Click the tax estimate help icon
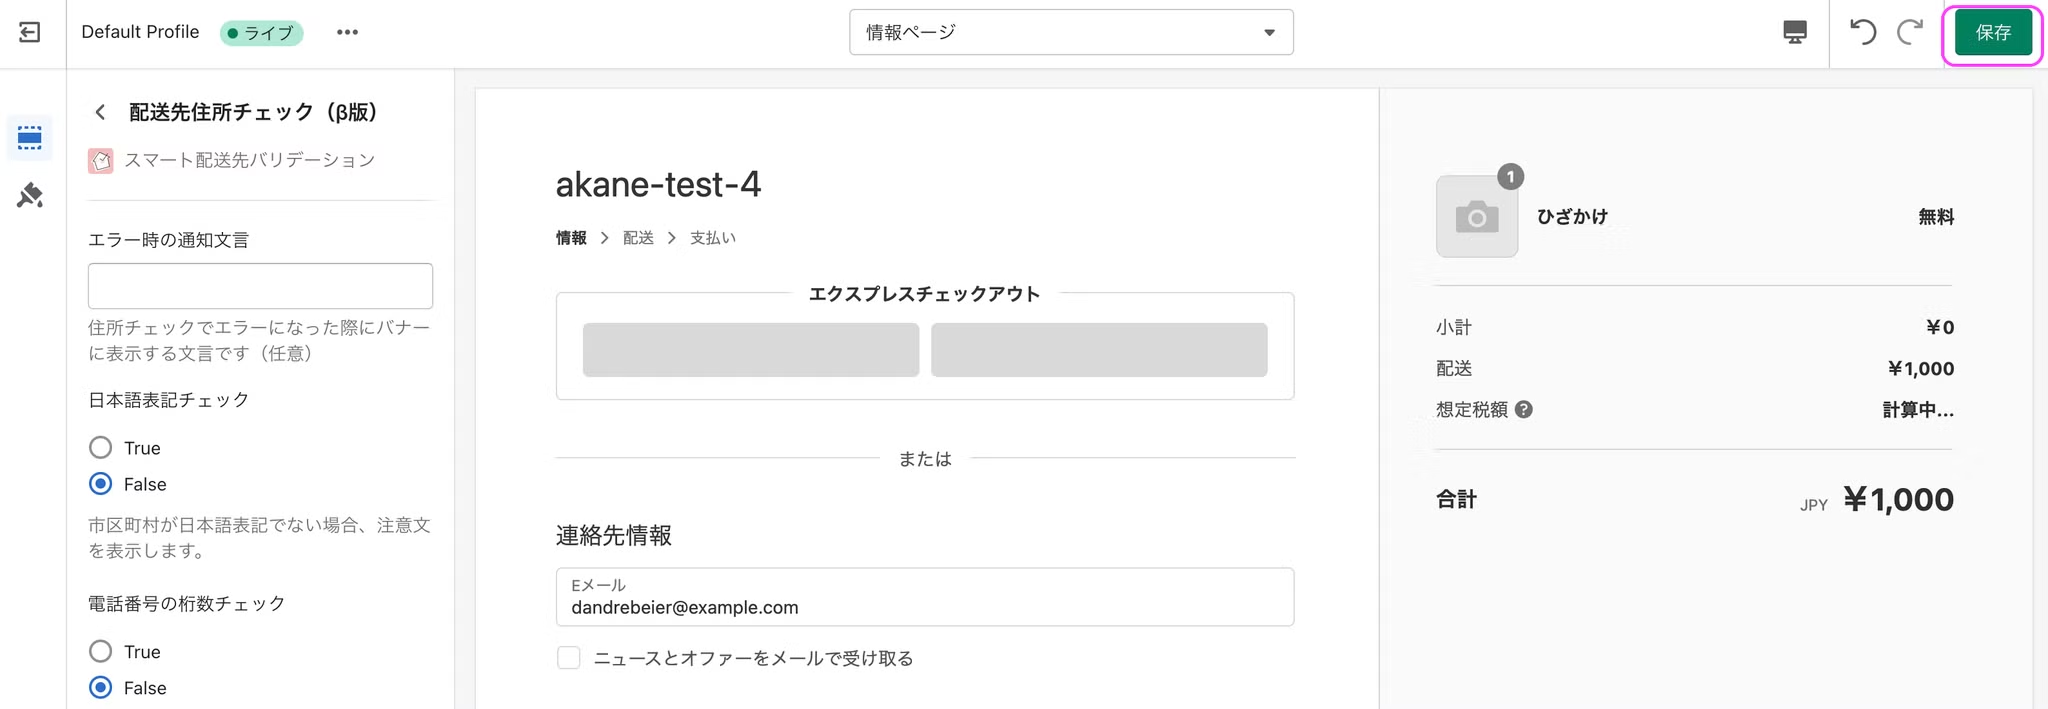The image size is (2048, 709). 1524,409
